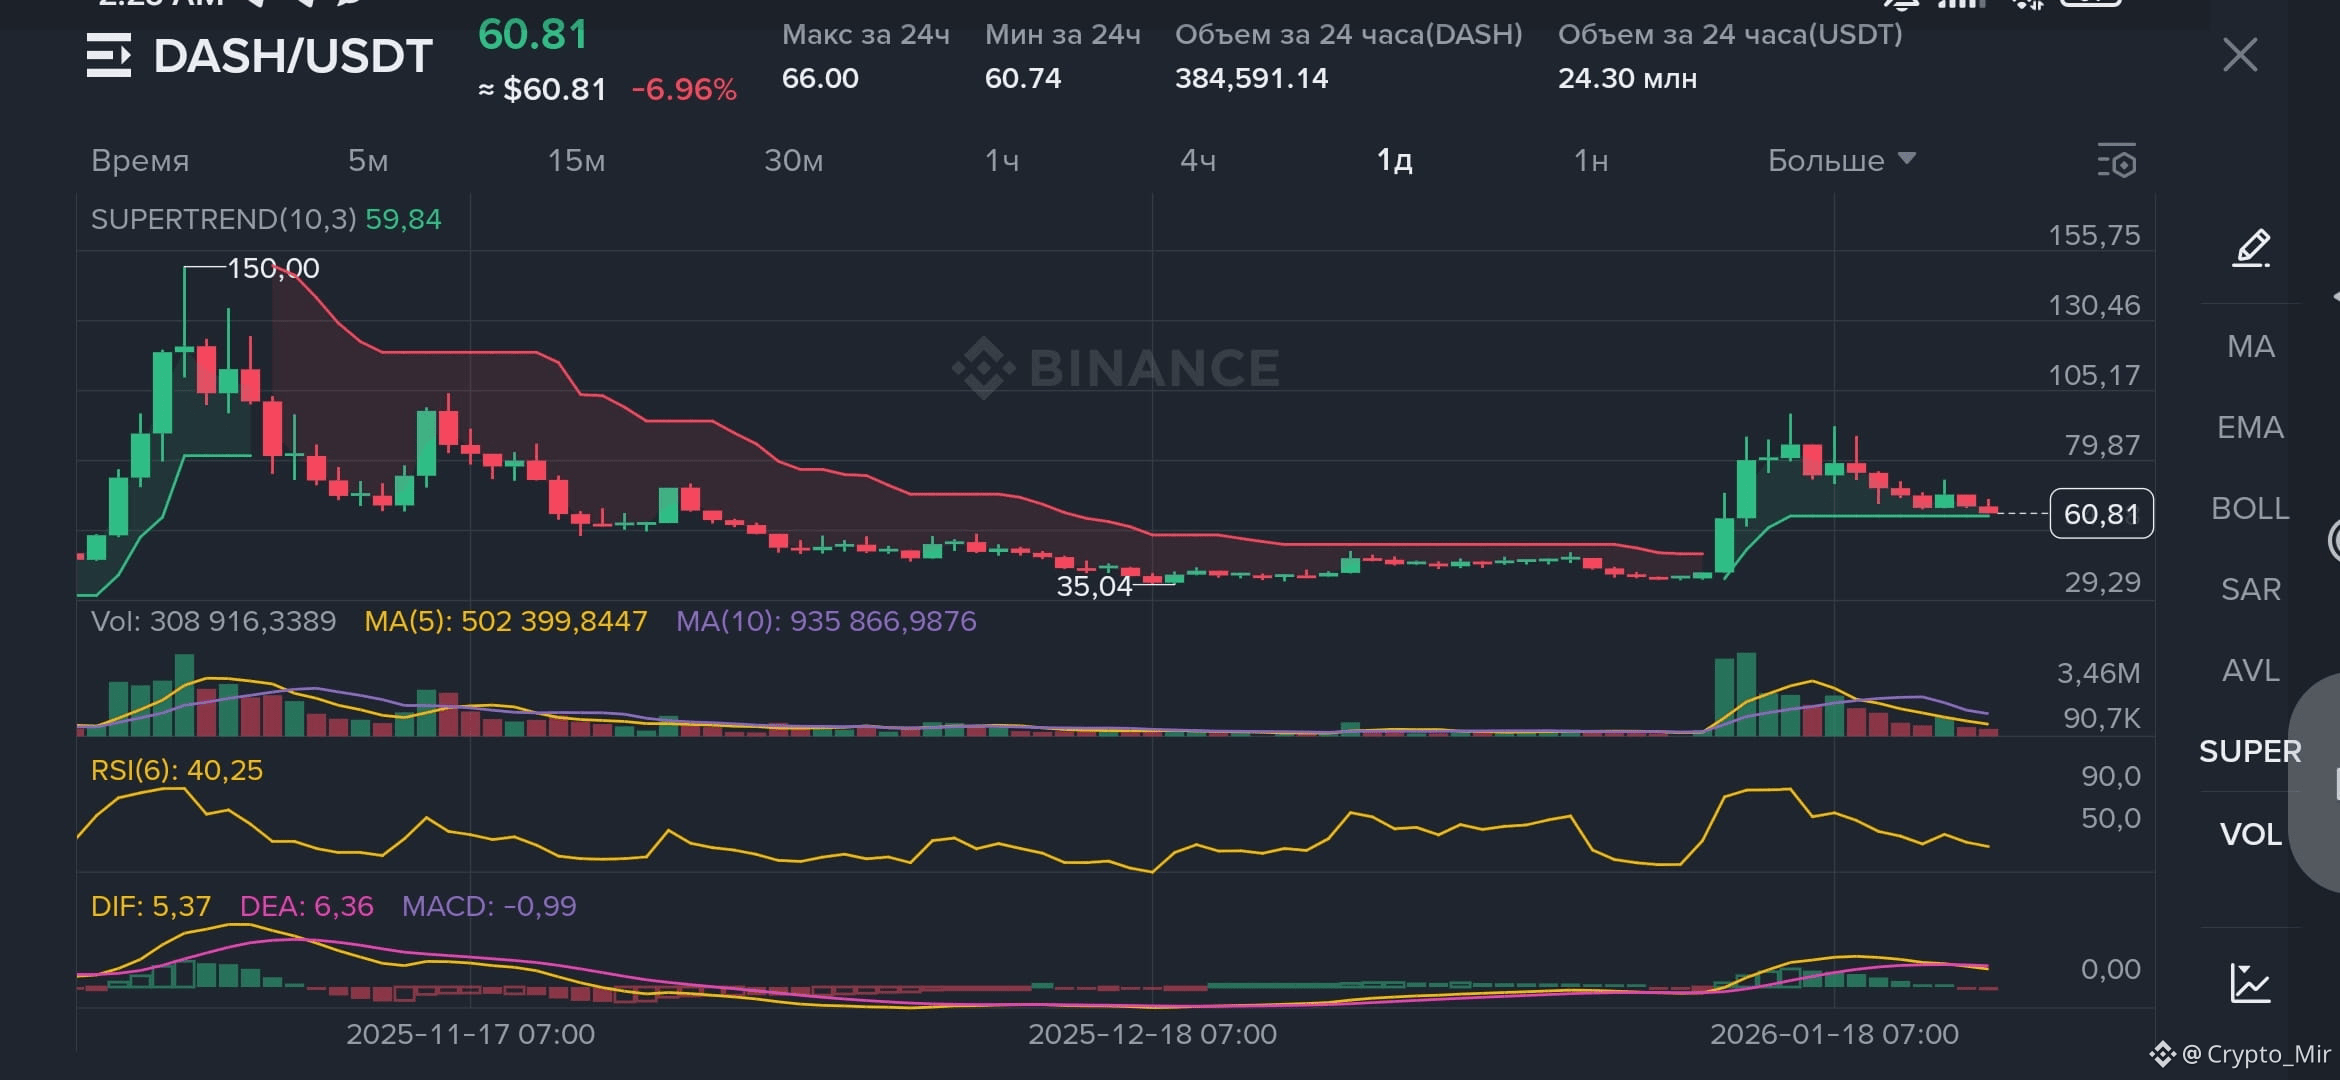Toggle the MA indicator
Screen dimensions: 2340x1080
pos(2251,346)
